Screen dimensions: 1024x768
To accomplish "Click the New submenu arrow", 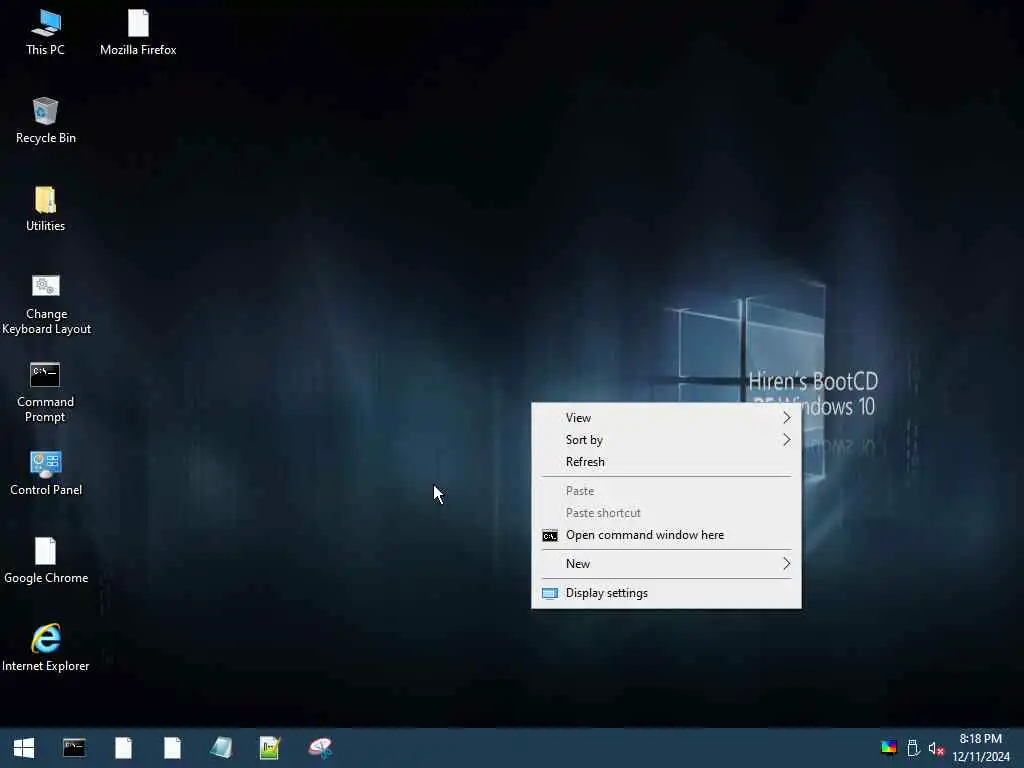I will pyautogui.click(x=786, y=564).
